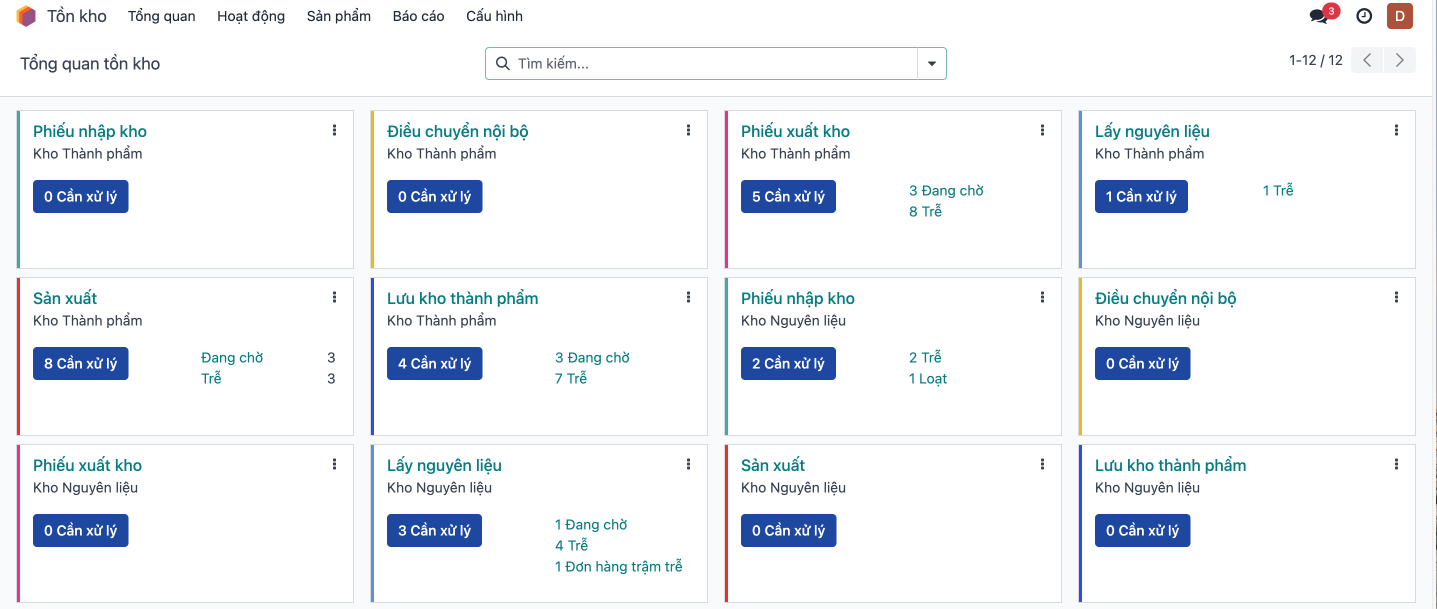Screen dimensions: 1437x609
Task: Click 4 Cần xử lý button
Action: (x=434, y=364)
